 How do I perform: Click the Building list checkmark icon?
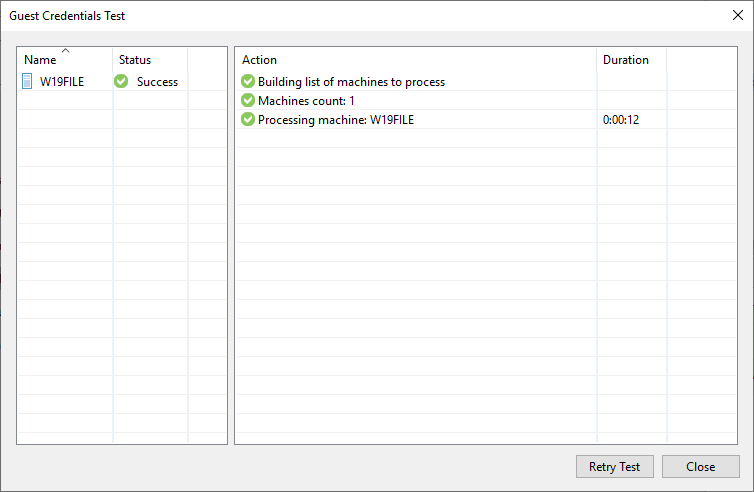click(248, 81)
